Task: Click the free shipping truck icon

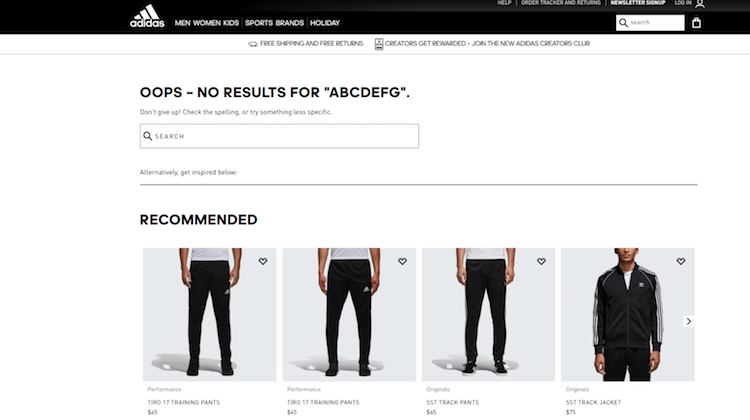Action: pos(253,44)
